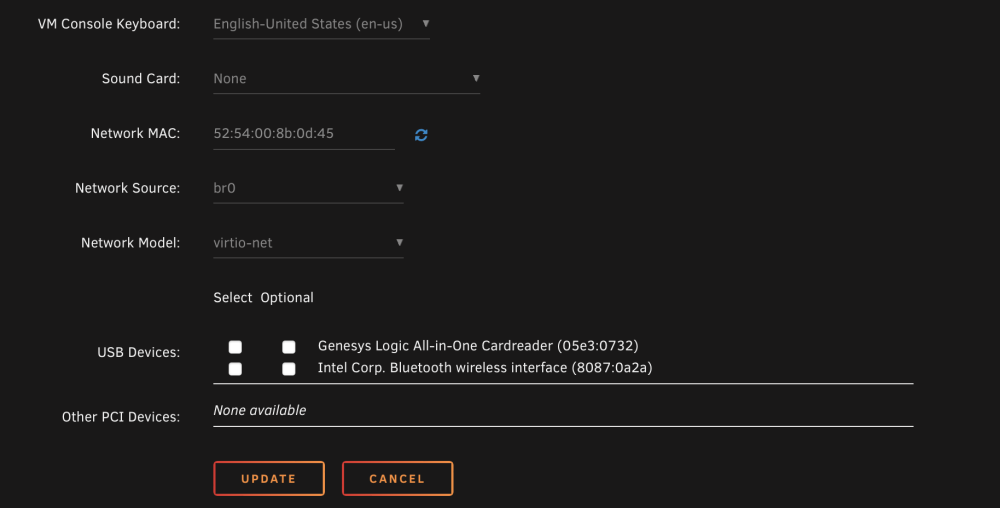Regenerate the Network MAC address

(421, 134)
